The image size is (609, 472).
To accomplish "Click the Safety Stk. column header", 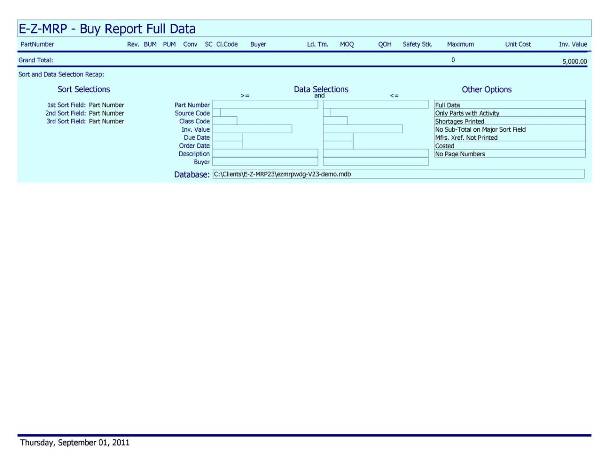I will [417, 44].
